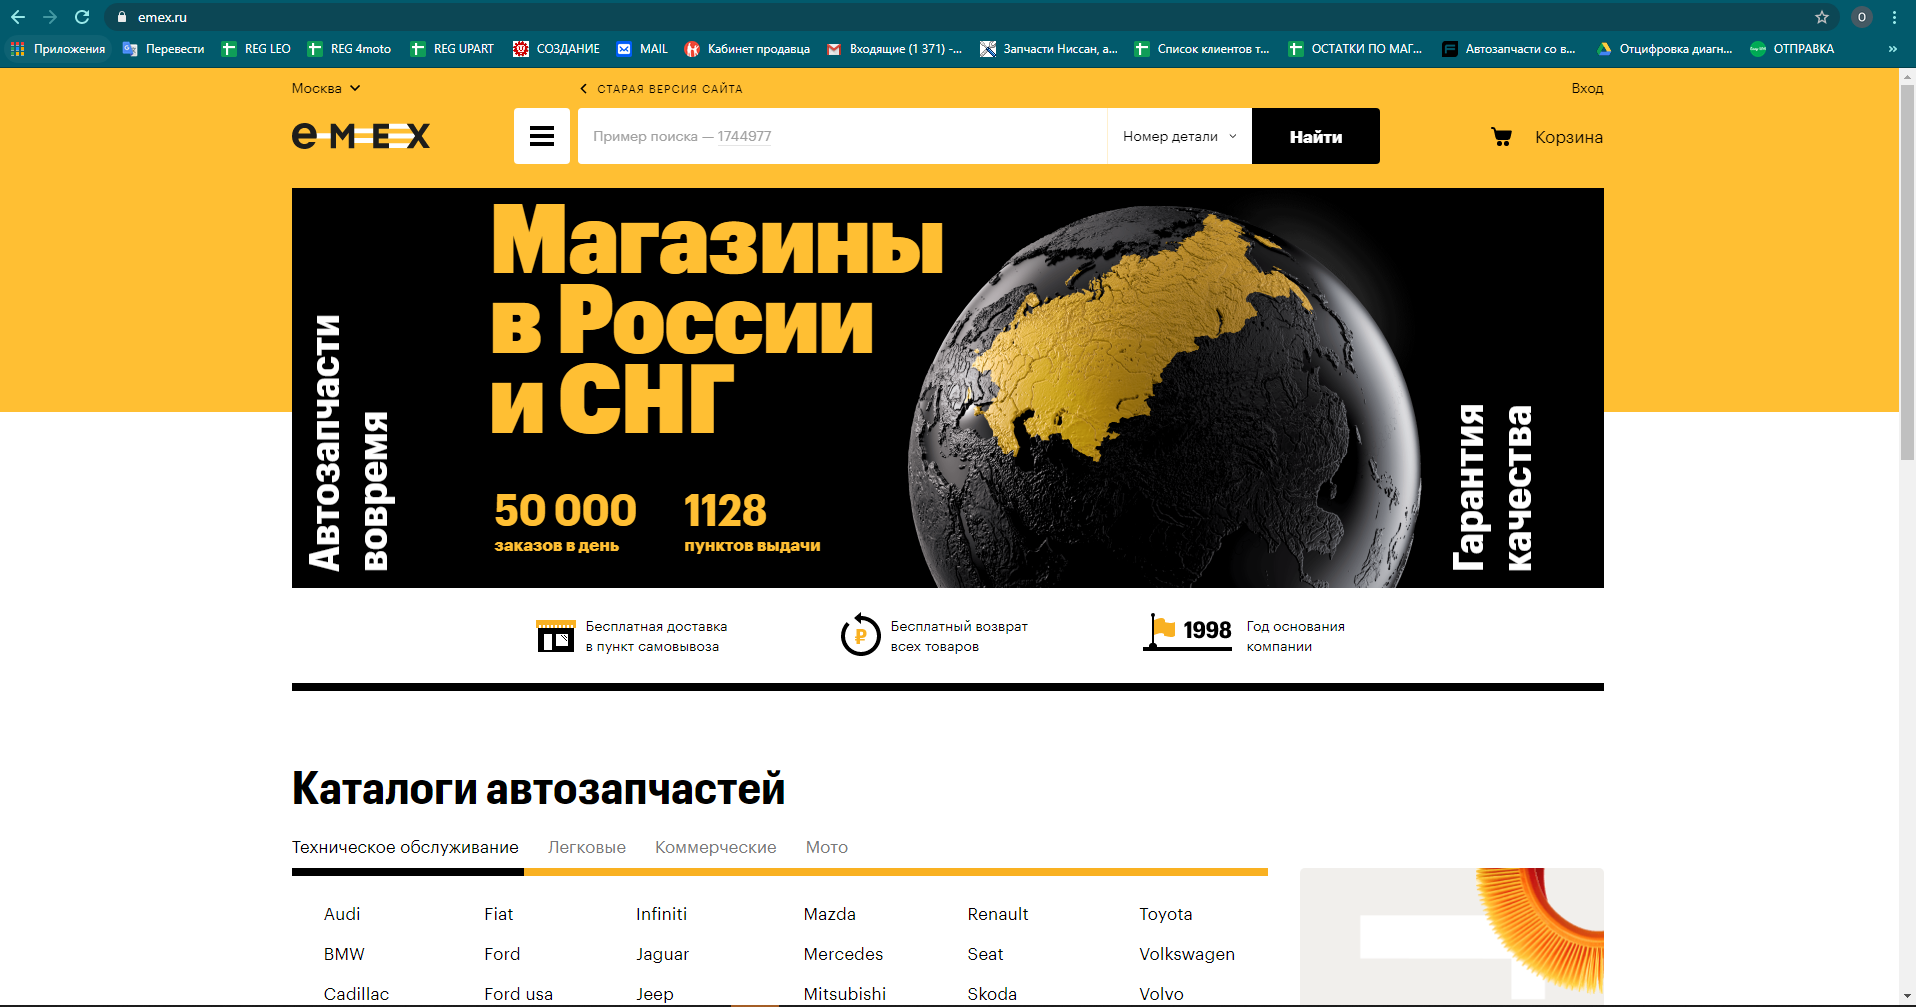1916x1007 pixels.
Task: Open the Номер детали search type dropdown
Action: tap(1180, 136)
